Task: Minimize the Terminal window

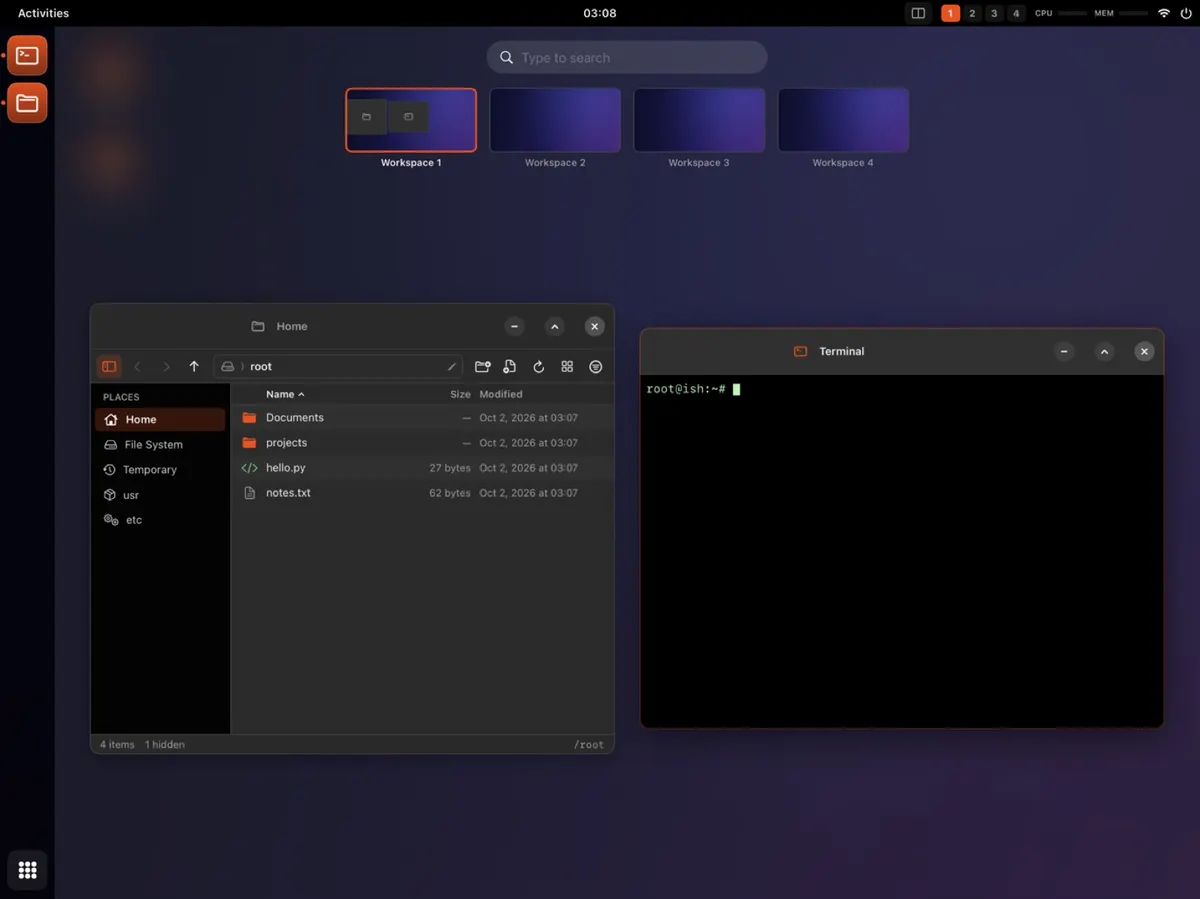Action: [x=1064, y=352]
